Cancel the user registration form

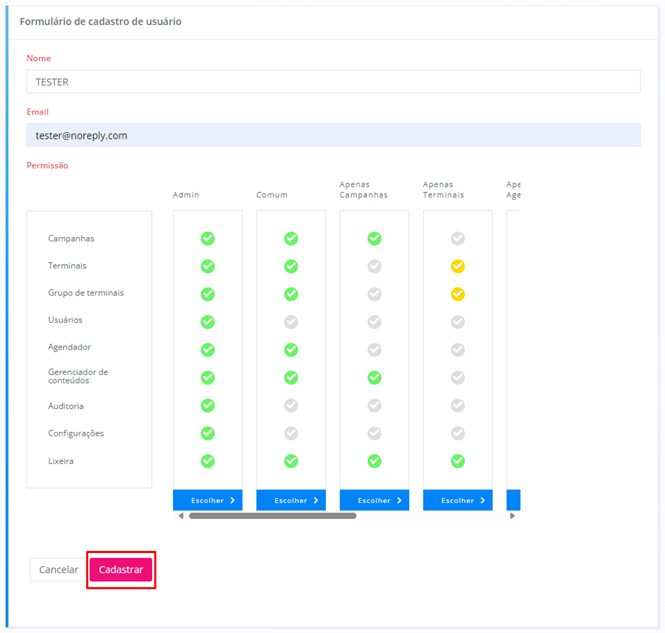(x=58, y=570)
